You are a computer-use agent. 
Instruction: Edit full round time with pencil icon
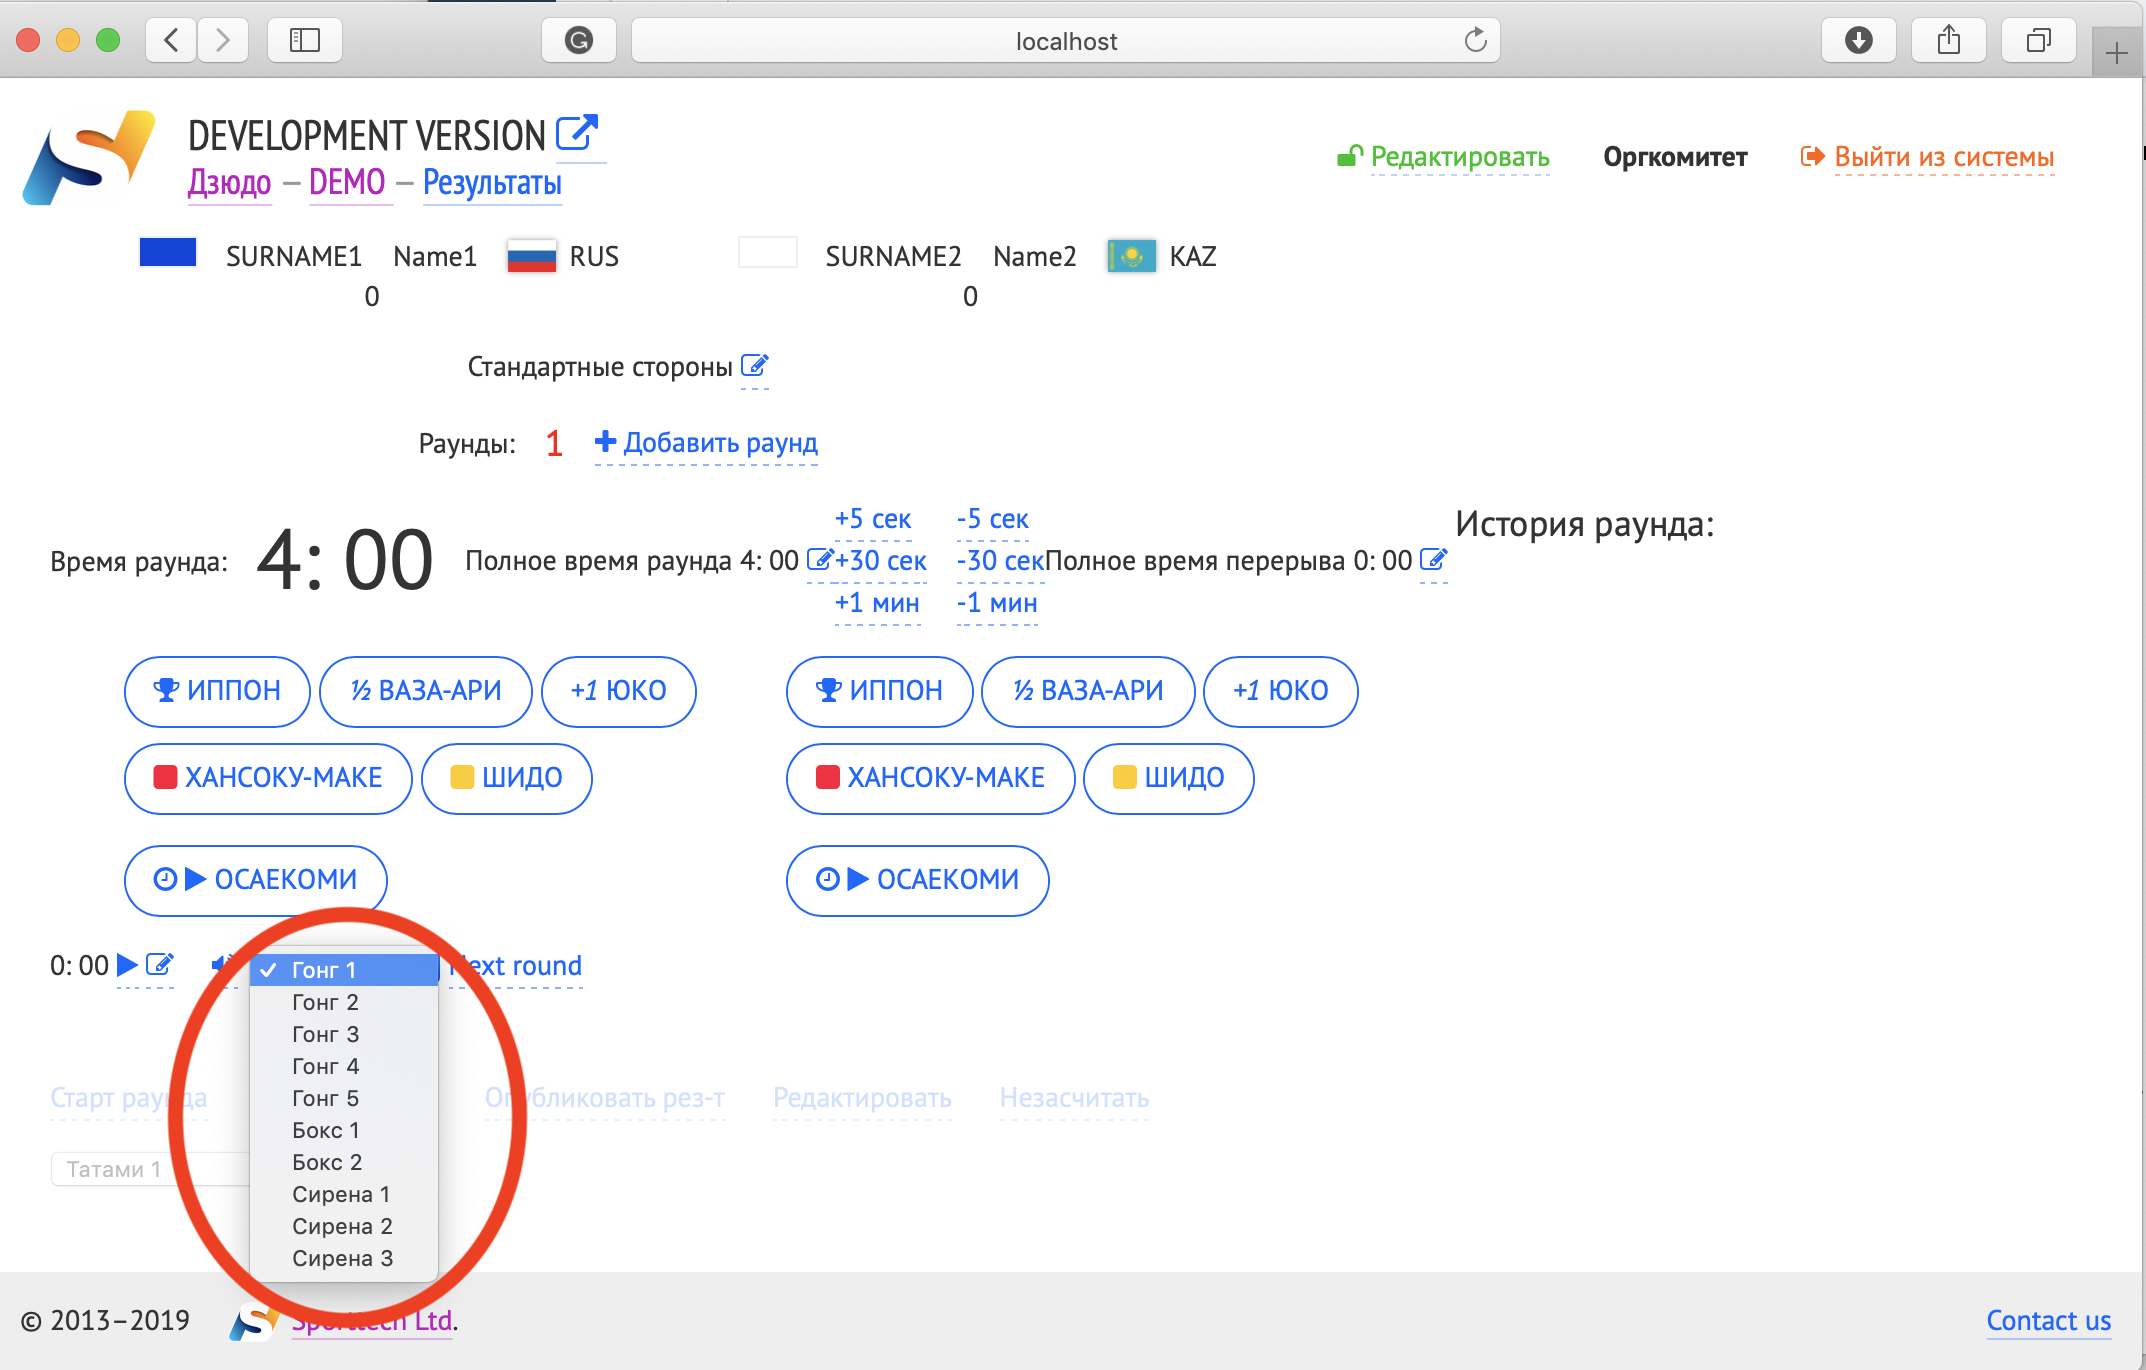point(819,559)
